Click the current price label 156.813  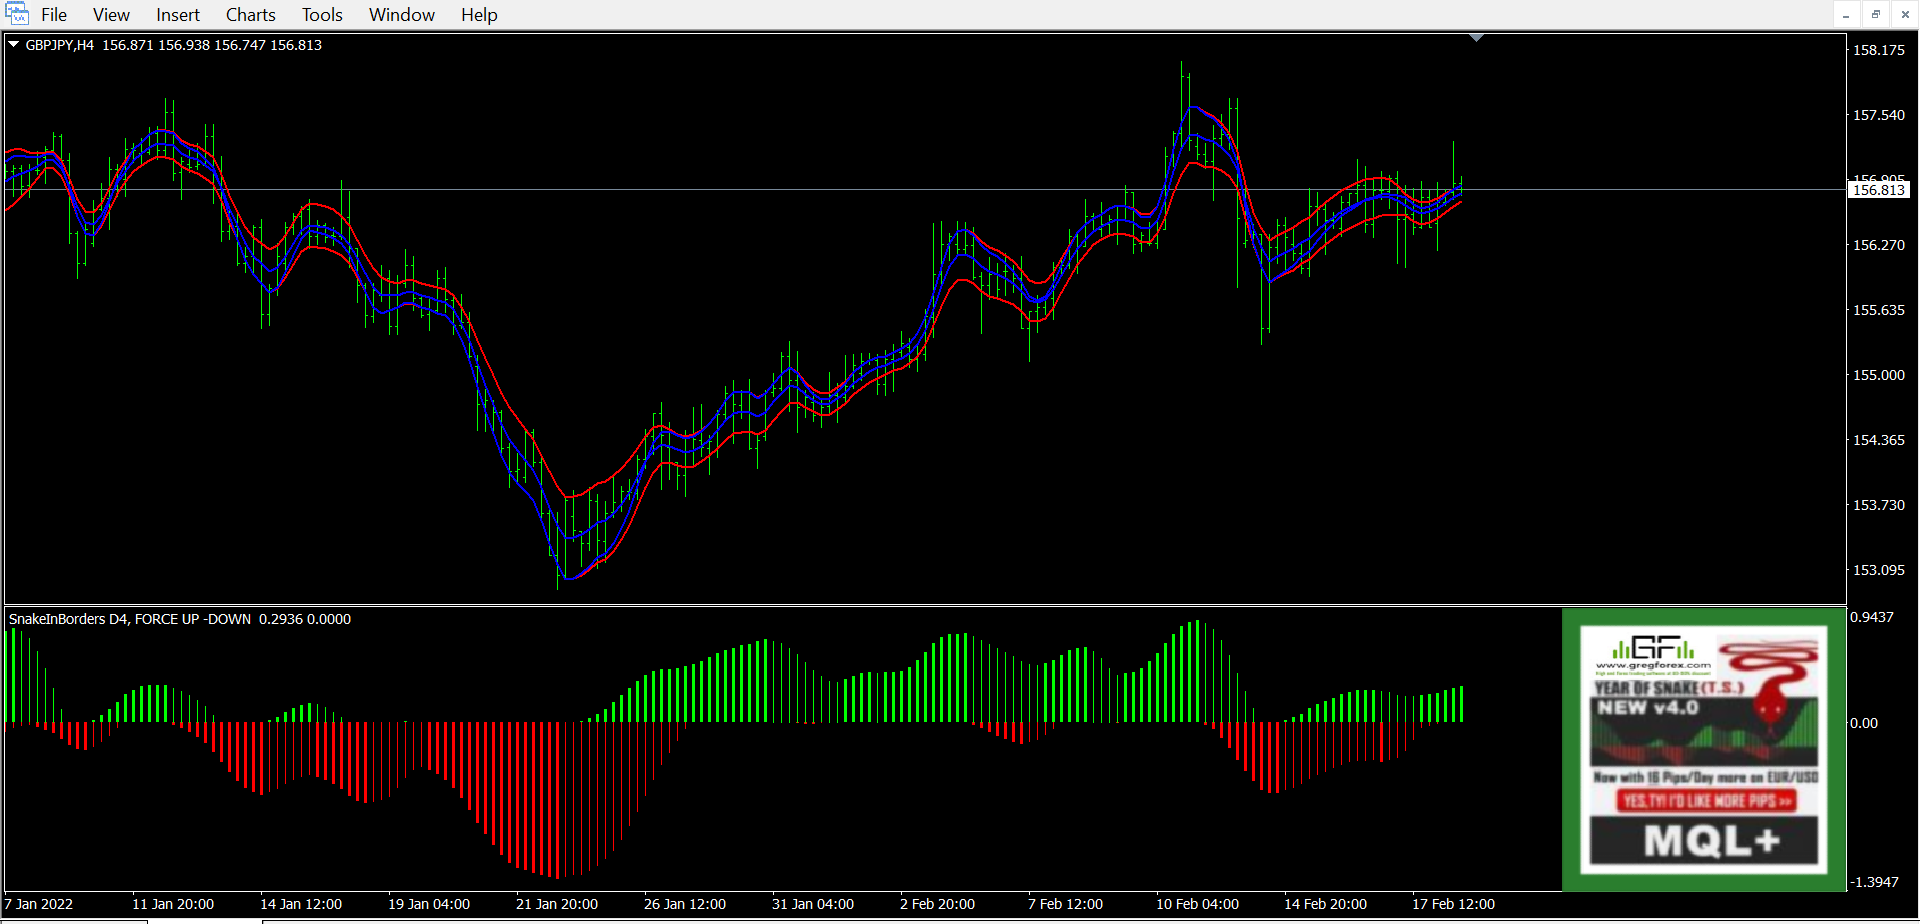[x=1879, y=190]
